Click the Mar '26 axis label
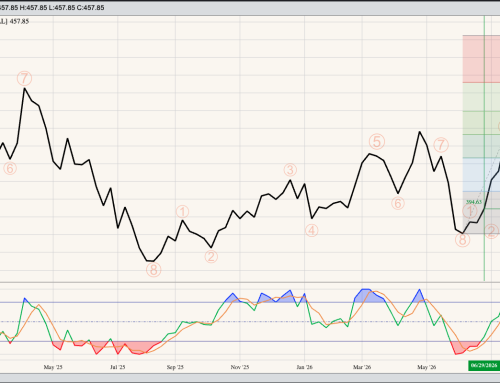Screen dimensions: 500x383 362,367
